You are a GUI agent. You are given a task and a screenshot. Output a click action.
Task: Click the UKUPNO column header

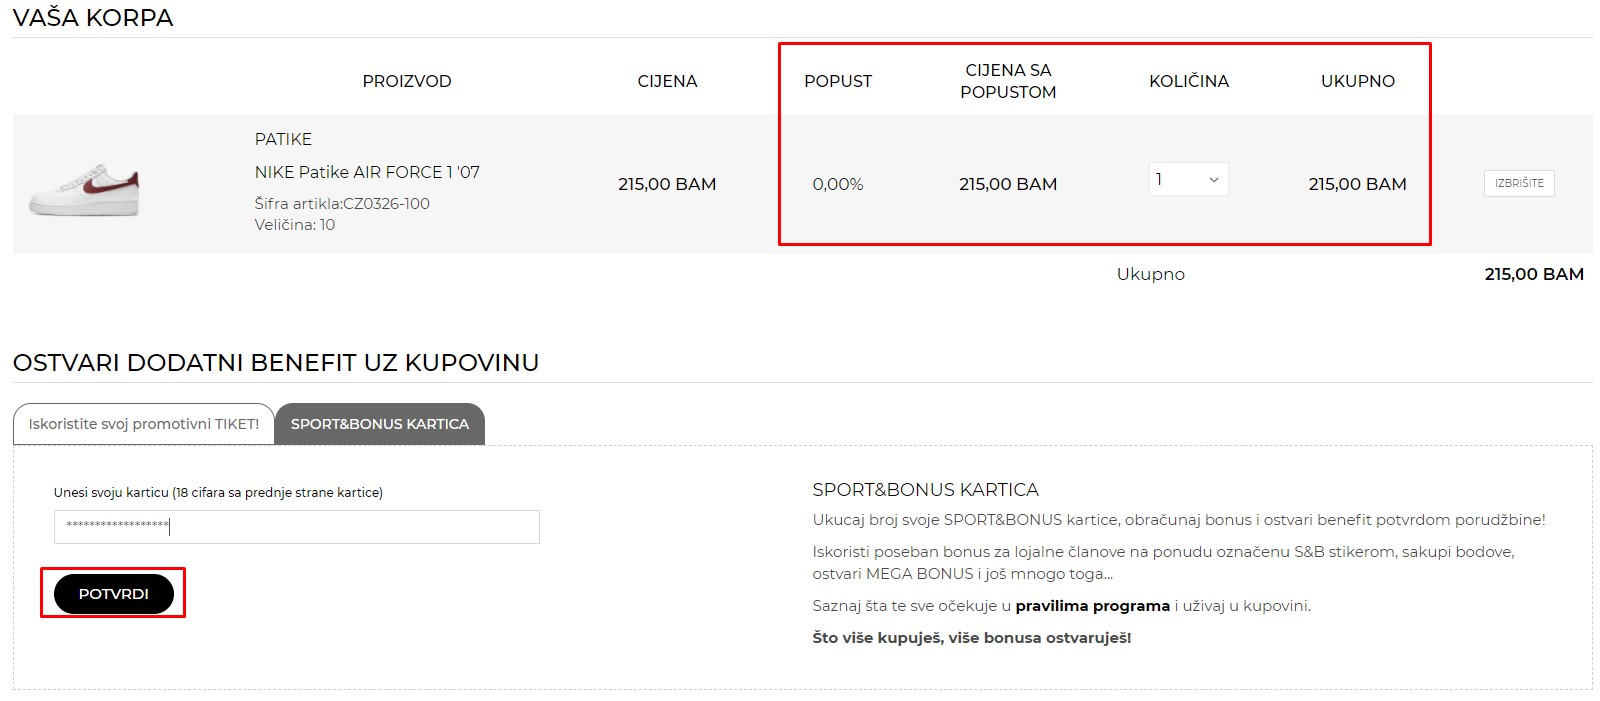pyautogui.click(x=1358, y=81)
